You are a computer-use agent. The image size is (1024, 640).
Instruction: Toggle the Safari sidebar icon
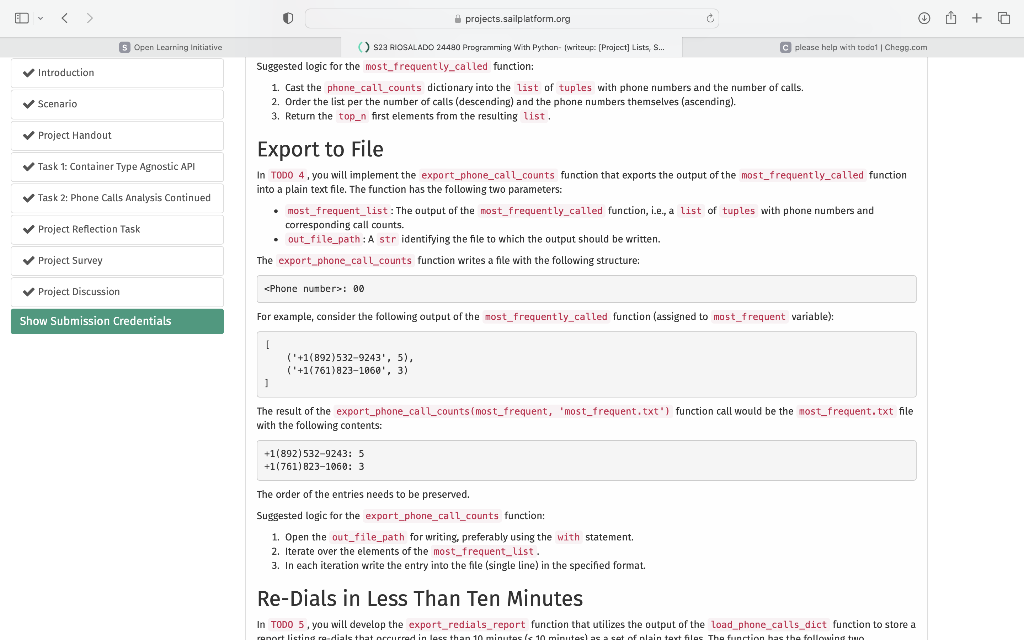[20, 17]
